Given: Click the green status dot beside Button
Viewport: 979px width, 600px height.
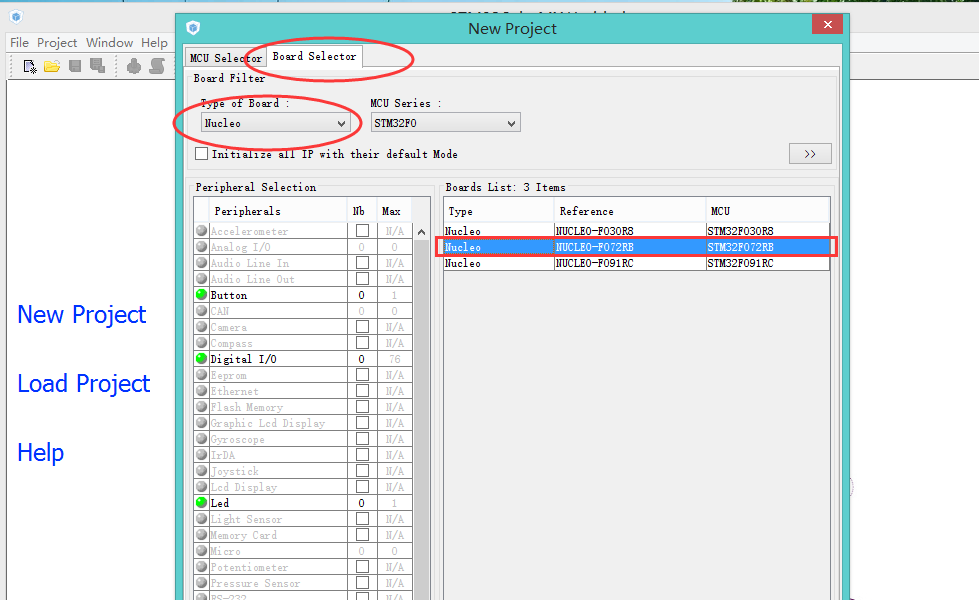Looking at the screenshot, I should pos(201,294).
